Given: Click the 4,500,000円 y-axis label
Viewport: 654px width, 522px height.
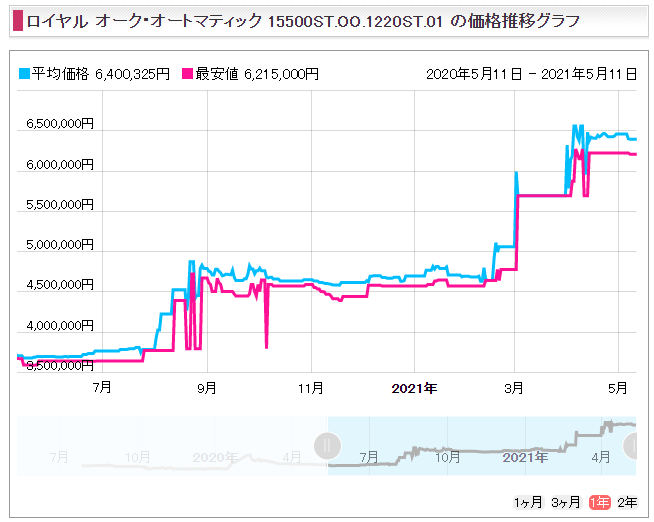Looking at the screenshot, I should tap(60, 285).
